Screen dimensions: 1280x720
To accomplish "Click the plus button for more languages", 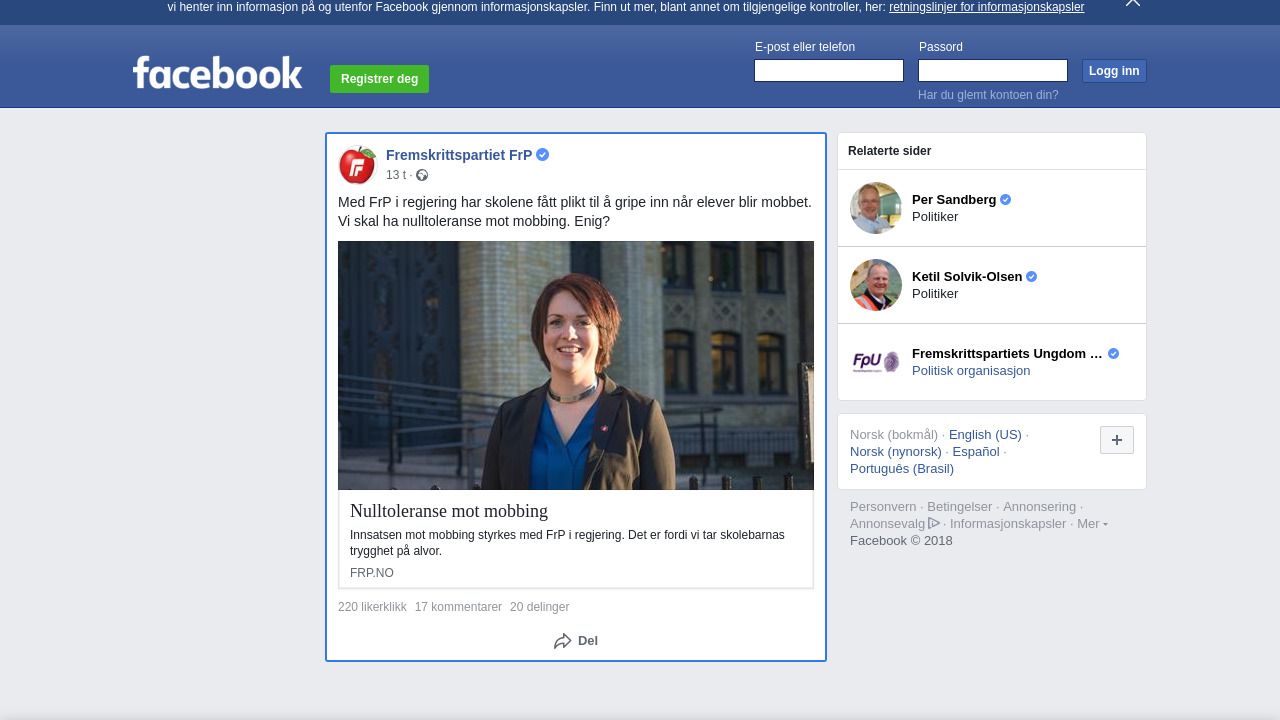I will point(1117,440).
